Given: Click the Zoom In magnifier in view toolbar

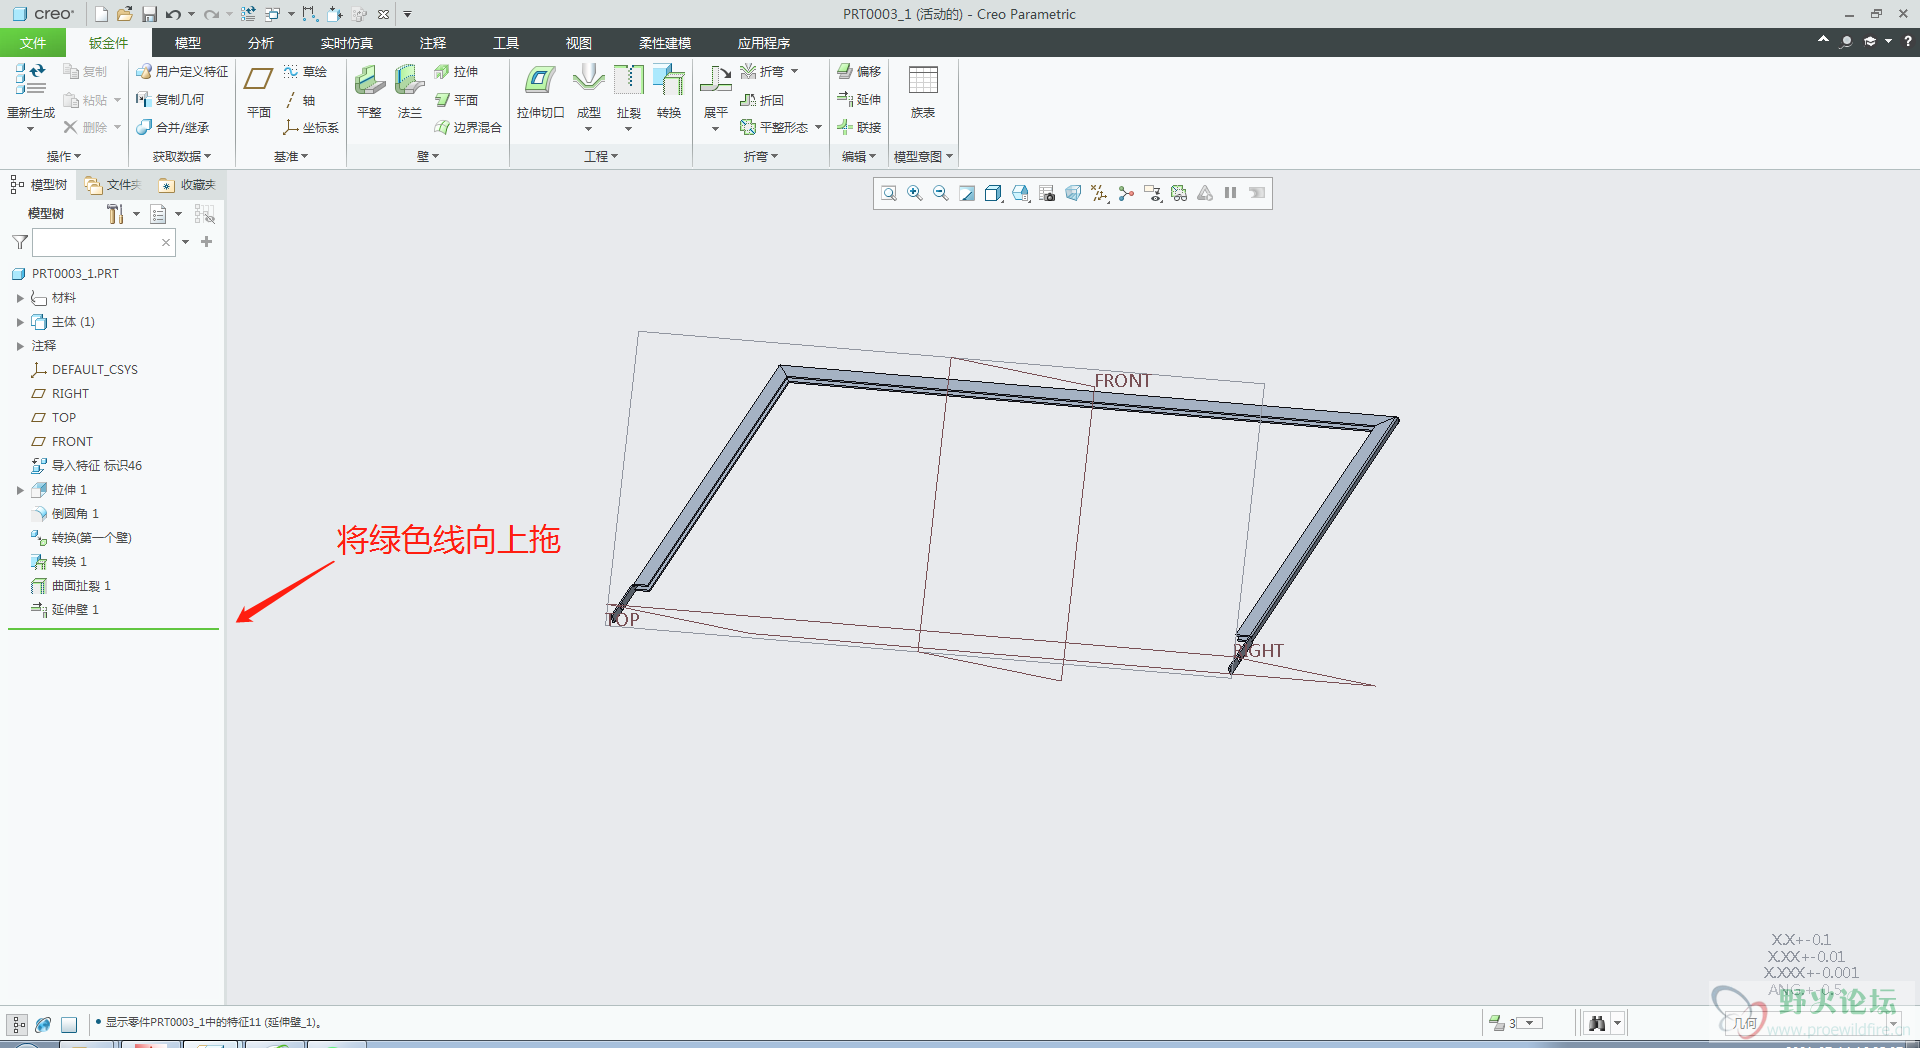Looking at the screenshot, I should 915,194.
